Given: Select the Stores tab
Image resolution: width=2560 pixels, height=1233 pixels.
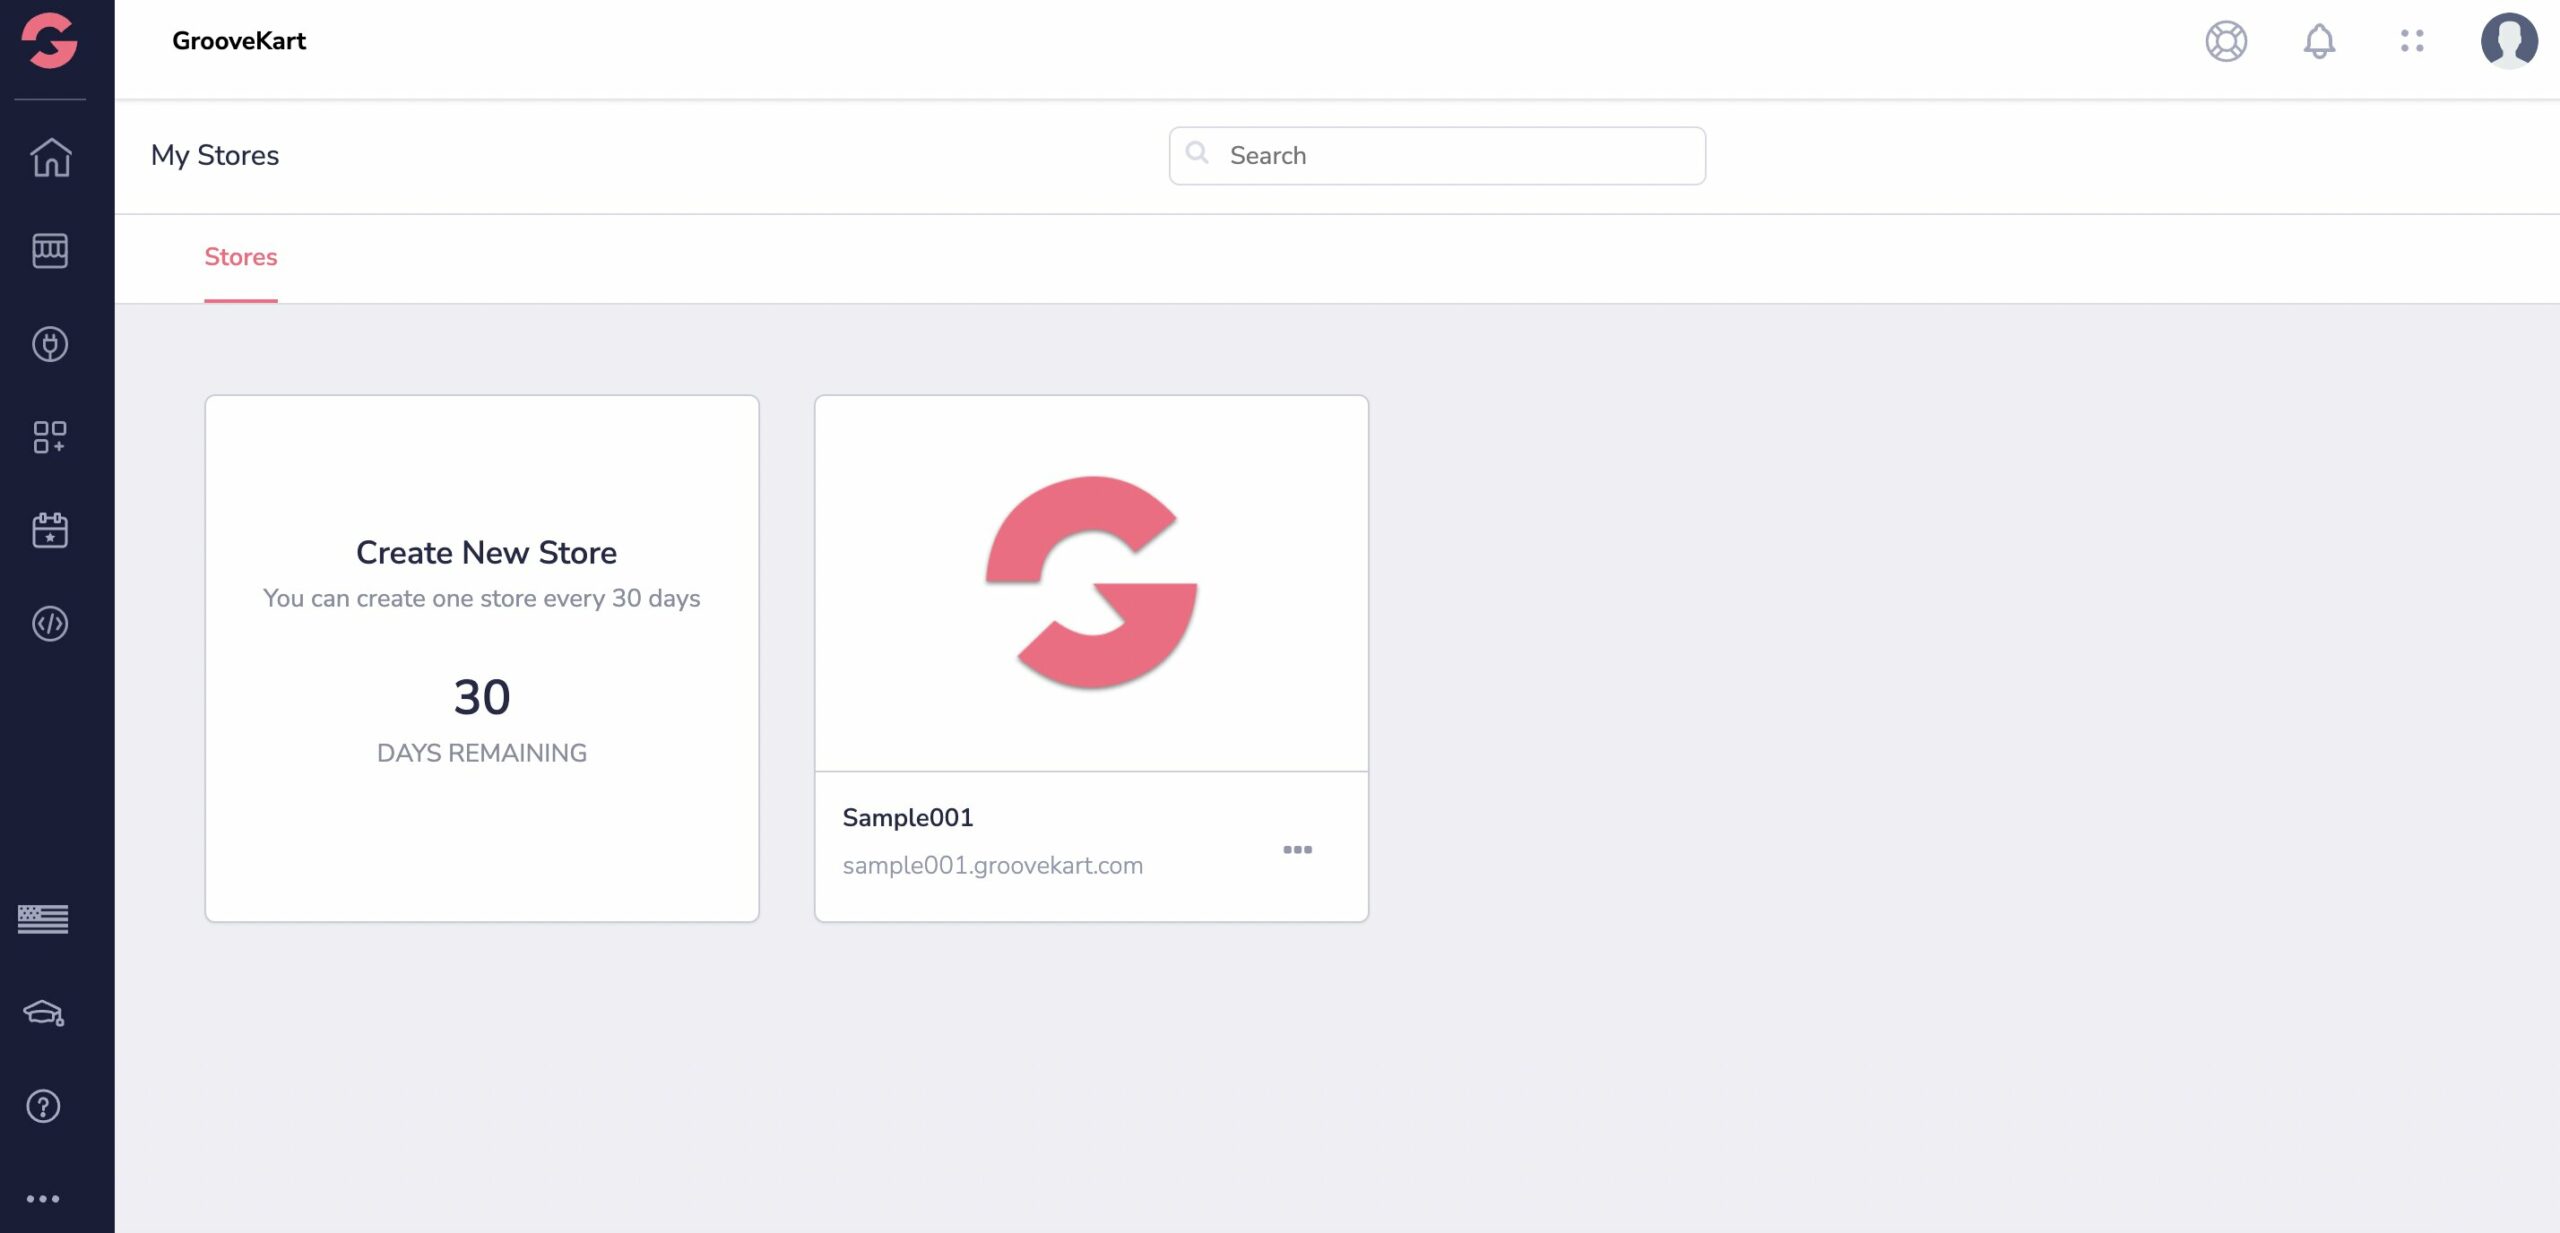Looking at the screenshot, I should pos(241,257).
